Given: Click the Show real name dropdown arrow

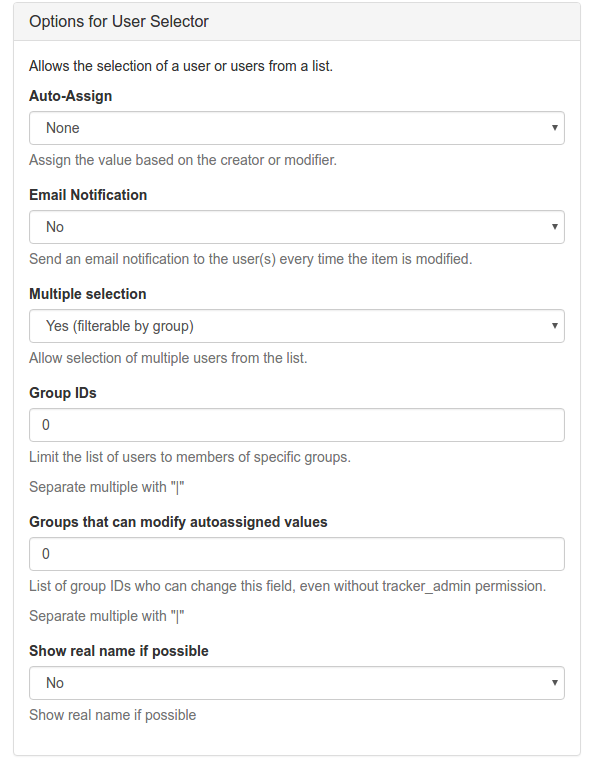Looking at the screenshot, I should coord(555,683).
